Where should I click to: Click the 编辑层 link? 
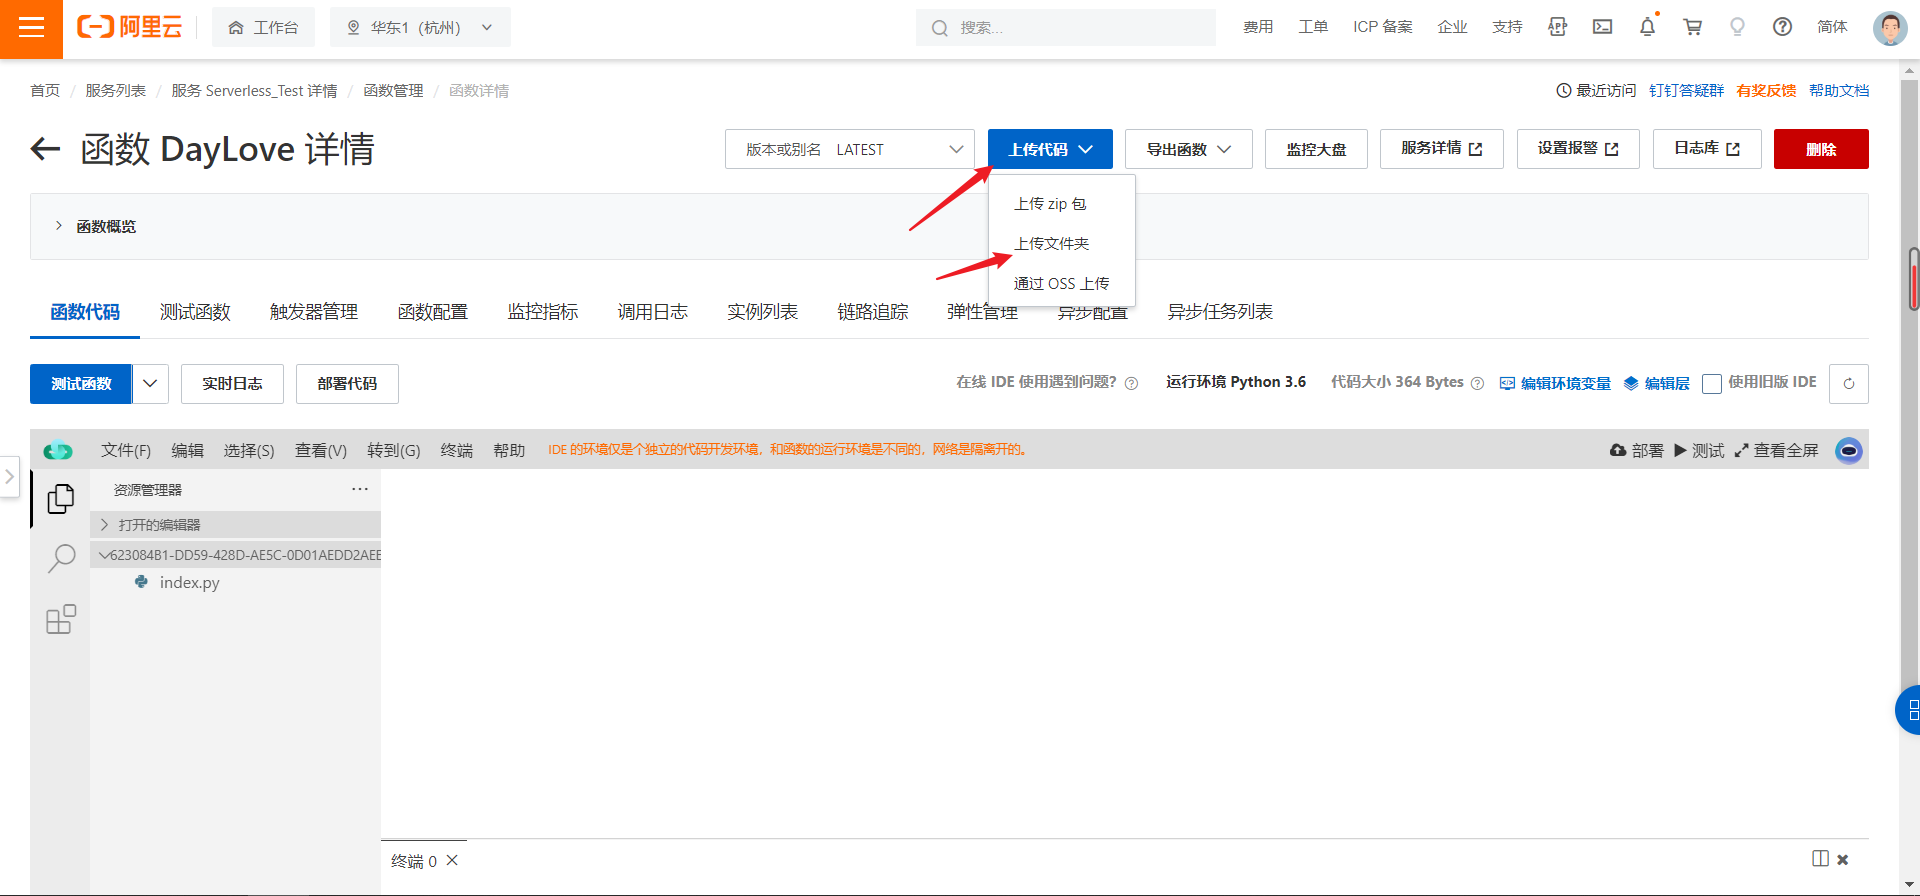1657,384
